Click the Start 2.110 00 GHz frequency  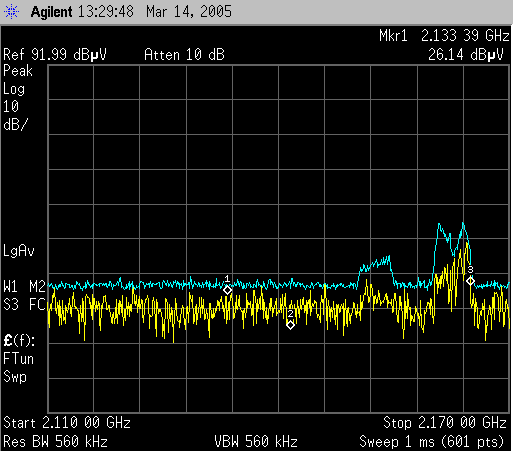67,423
